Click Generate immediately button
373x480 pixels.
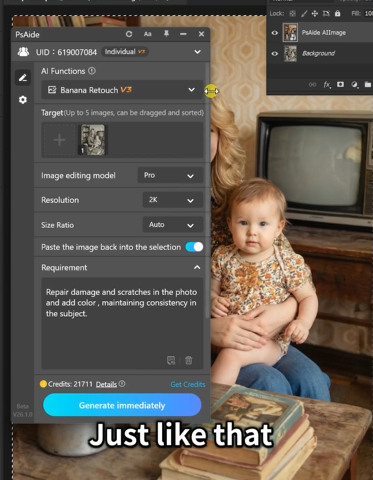pos(122,405)
